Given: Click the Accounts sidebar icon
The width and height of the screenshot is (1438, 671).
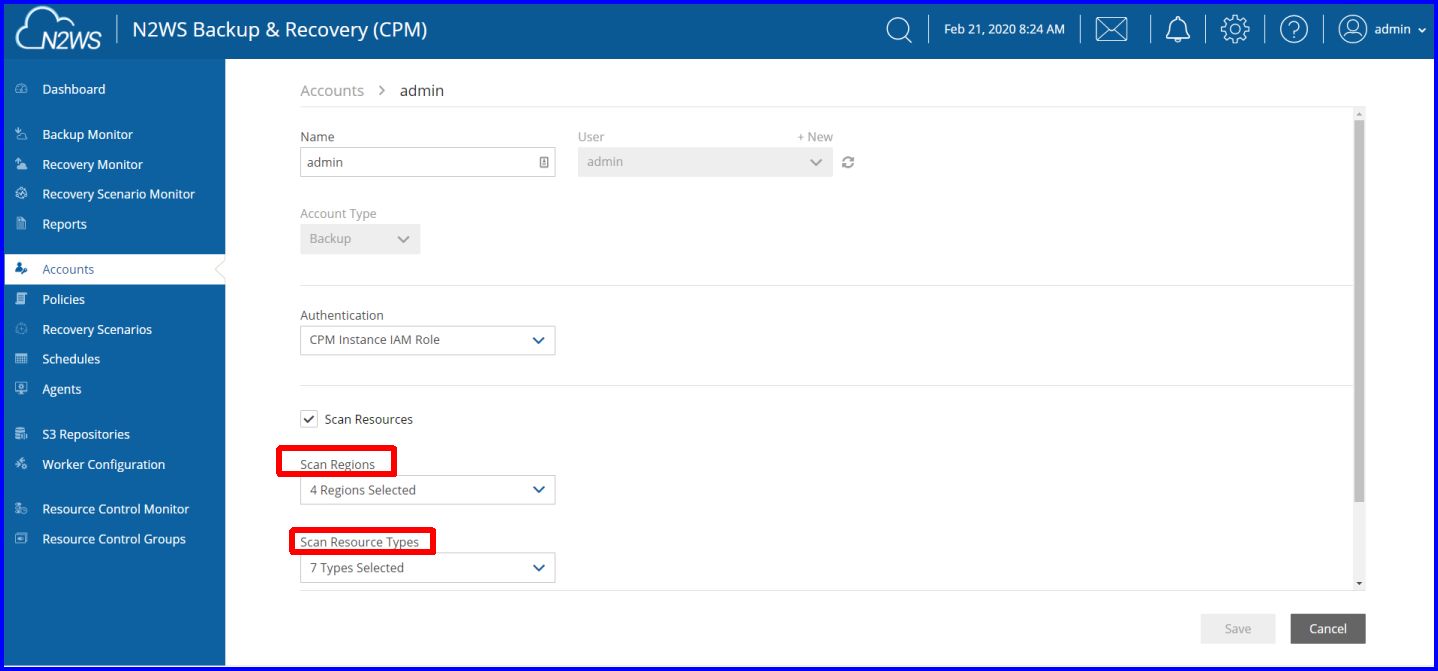Looking at the screenshot, I should (x=21, y=269).
